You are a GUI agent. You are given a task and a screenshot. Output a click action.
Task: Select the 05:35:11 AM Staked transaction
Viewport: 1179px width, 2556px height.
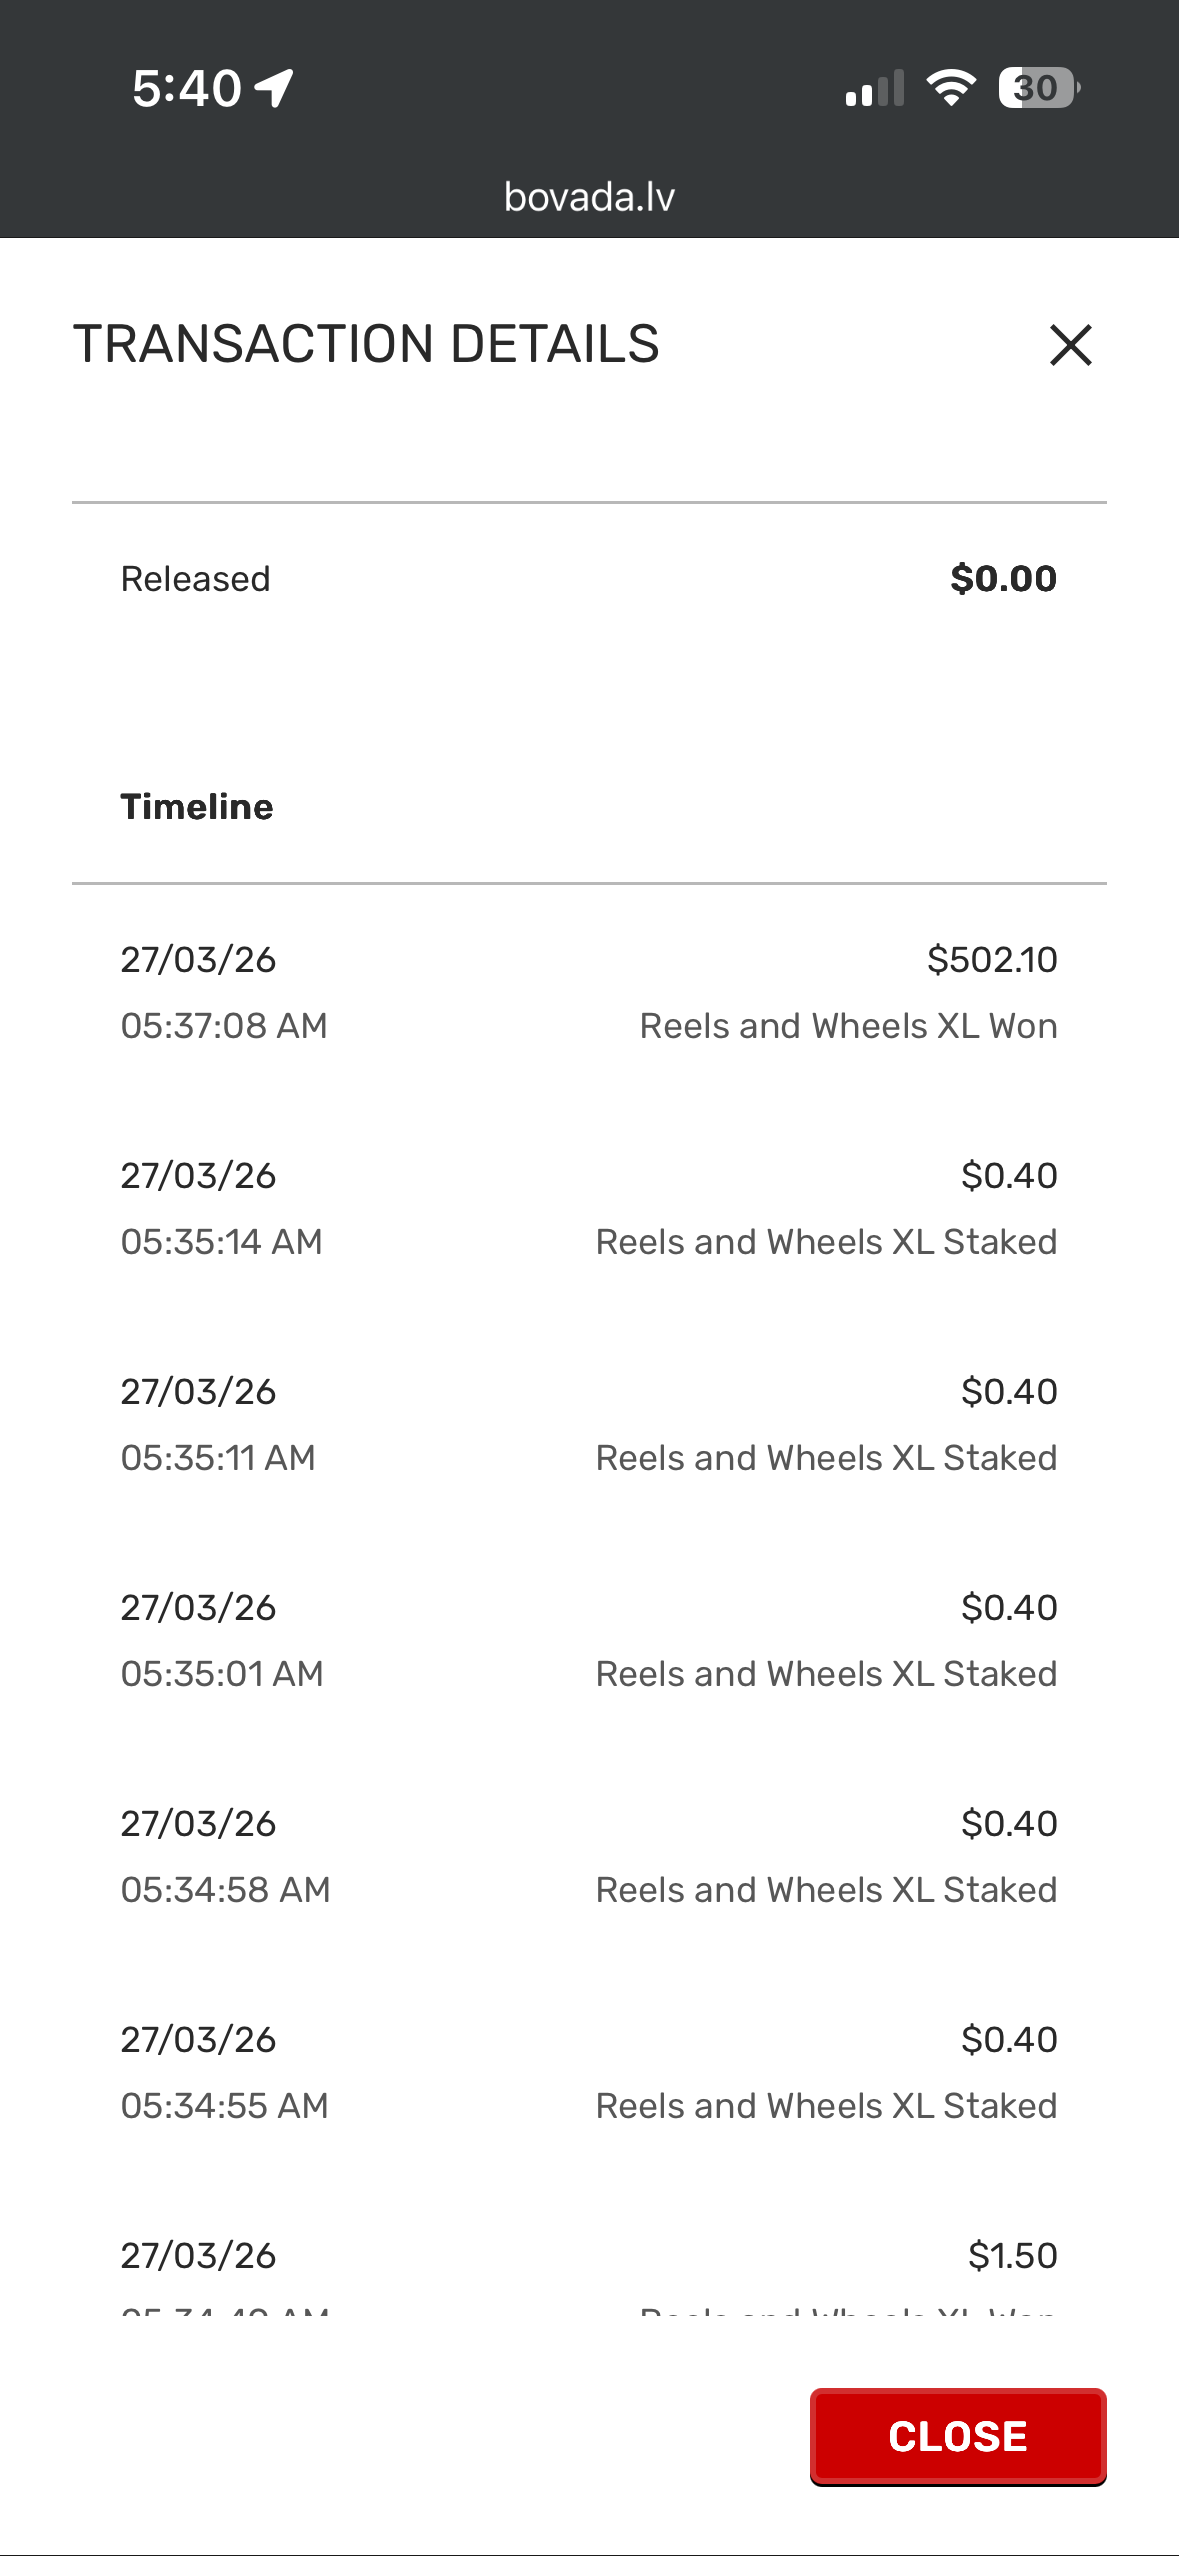589,1424
